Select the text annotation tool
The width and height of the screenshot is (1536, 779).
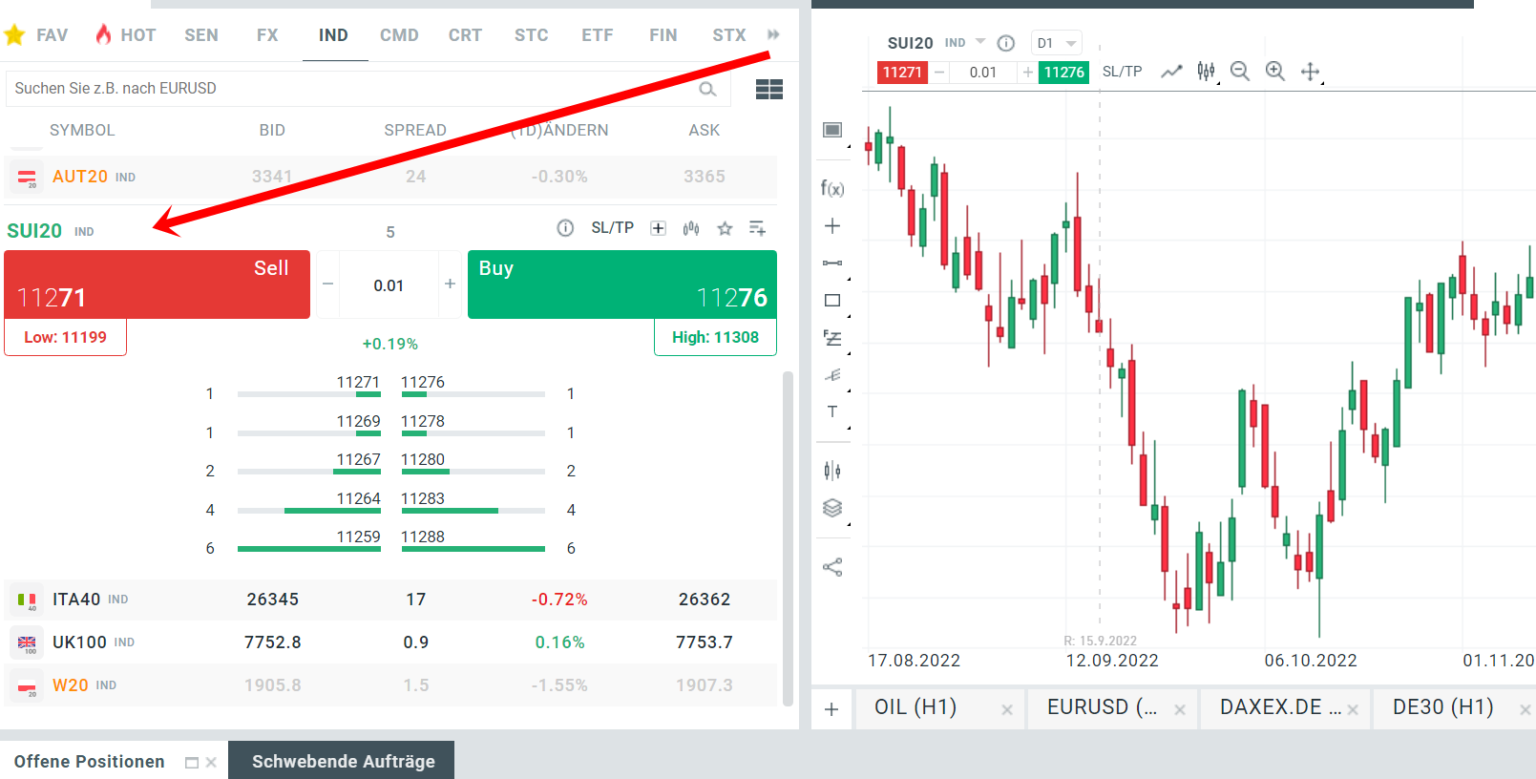[x=832, y=411]
